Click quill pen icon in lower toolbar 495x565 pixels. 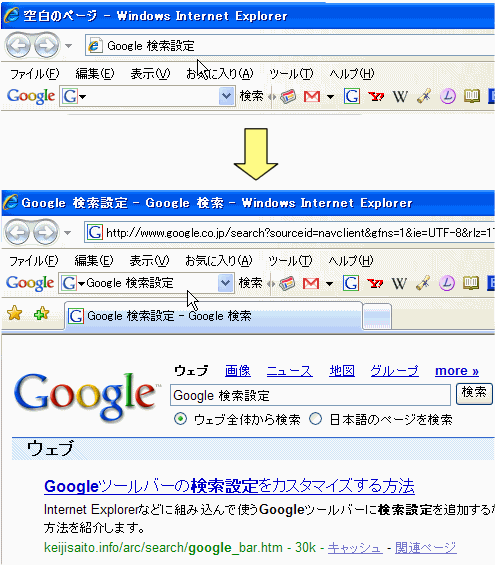[x=423, y=284]
